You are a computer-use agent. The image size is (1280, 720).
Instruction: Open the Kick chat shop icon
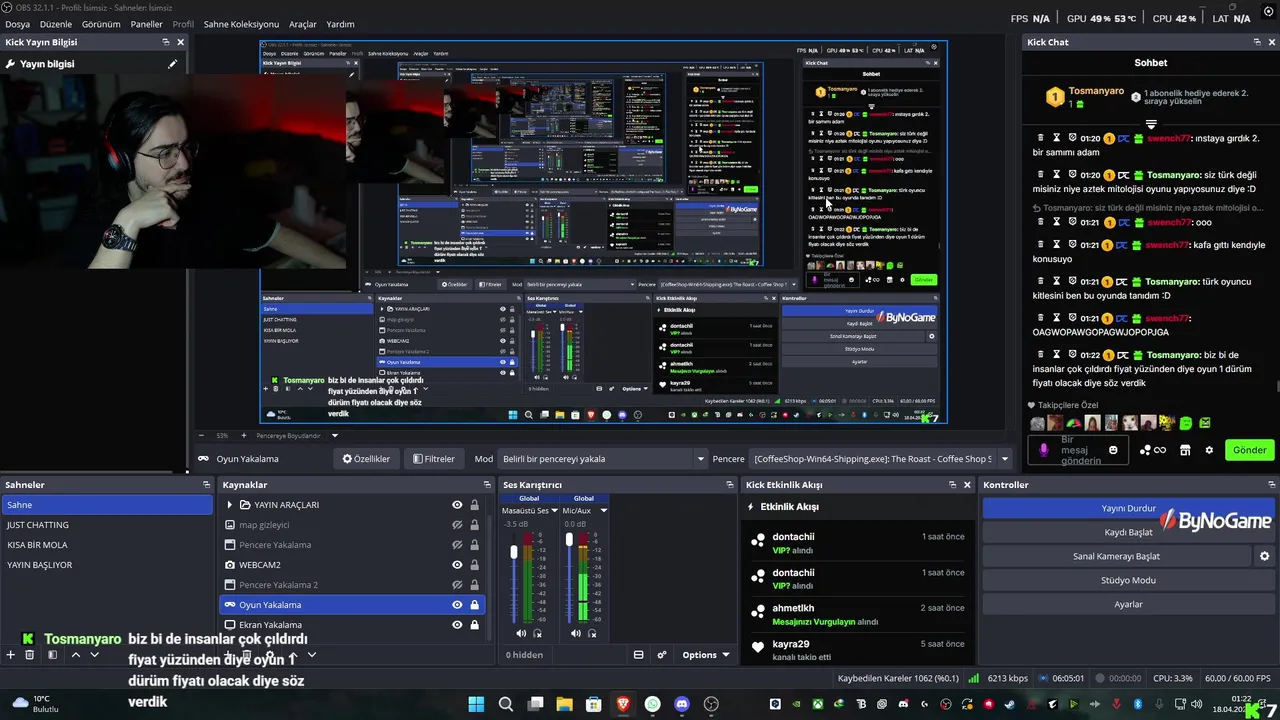1185,450
